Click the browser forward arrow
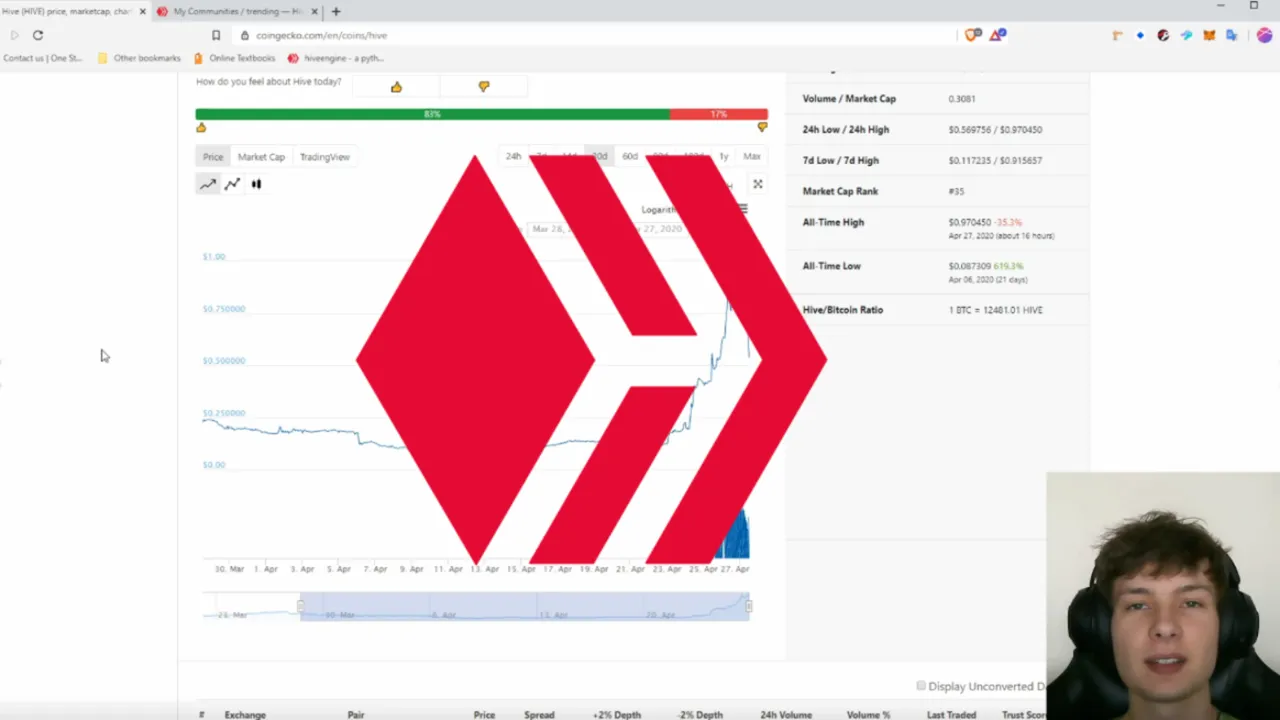The height and width of the screenshot is (720, 1280). click(x=14, y=35)
